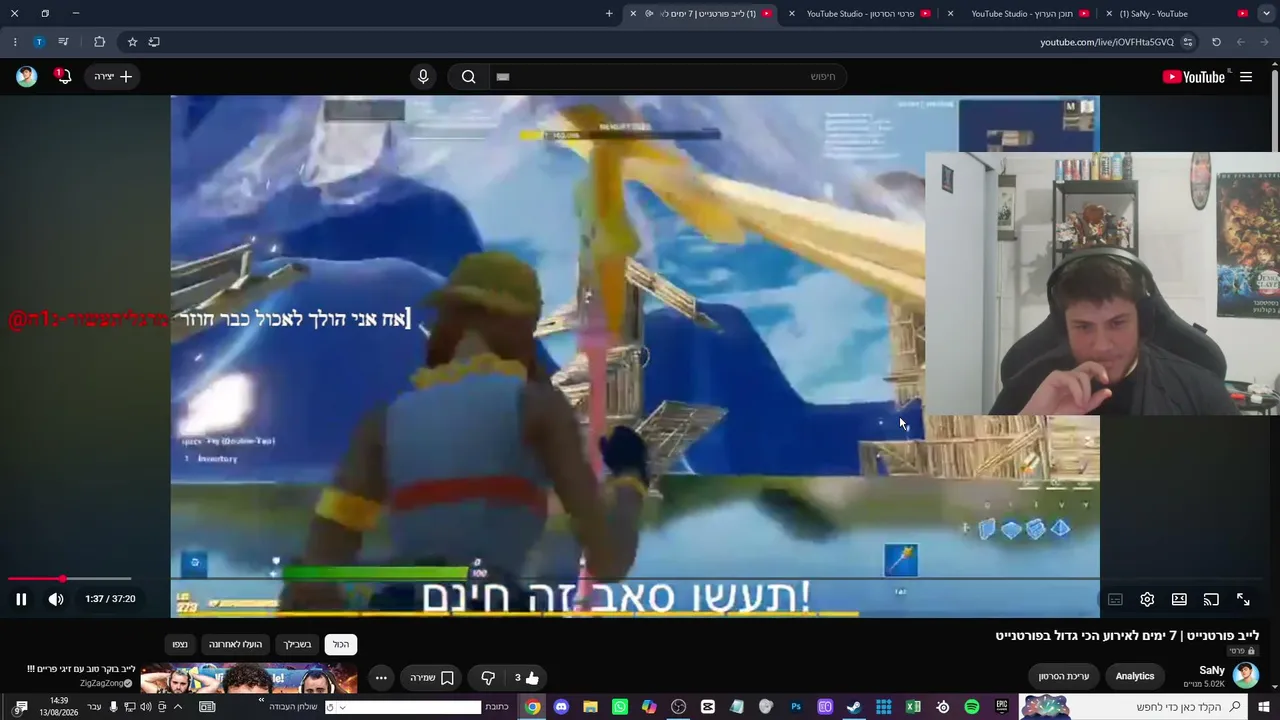1280x720 pixels.
Task: Open Chrome extensions puzzle icon
Action: click(99, 42)
